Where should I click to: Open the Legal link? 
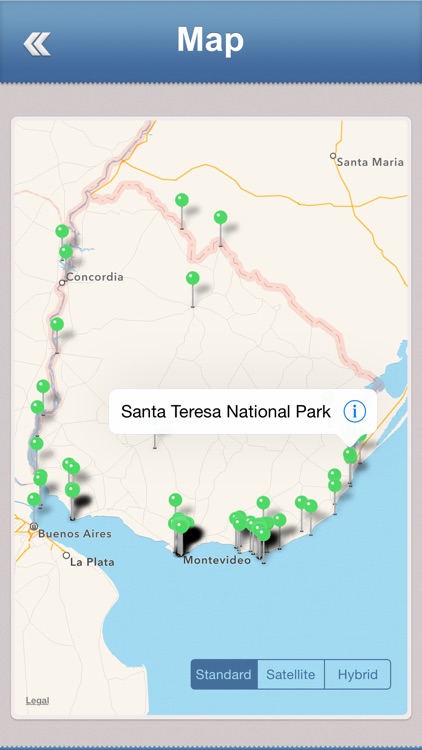click(x=37, y=701)
